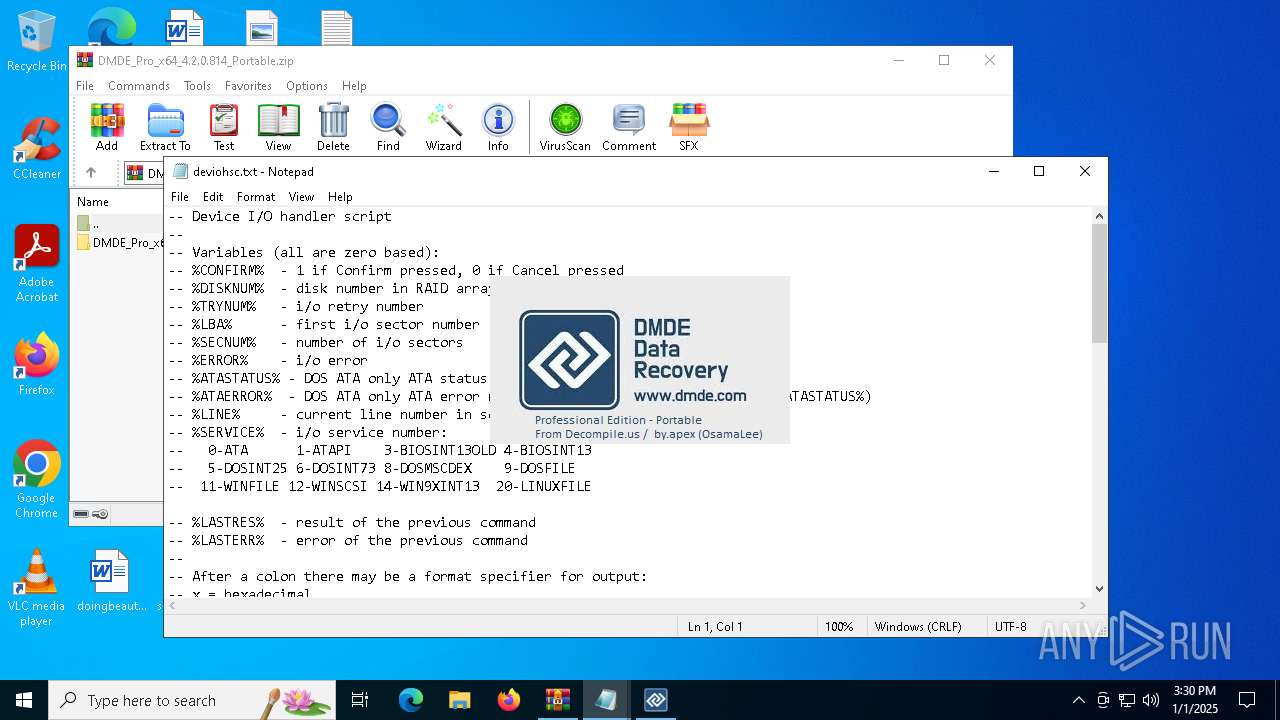1280x720 pixels.
Task: Select the DMDE_Pro folder in WinRAR list
Action: (x=121, y=243)
